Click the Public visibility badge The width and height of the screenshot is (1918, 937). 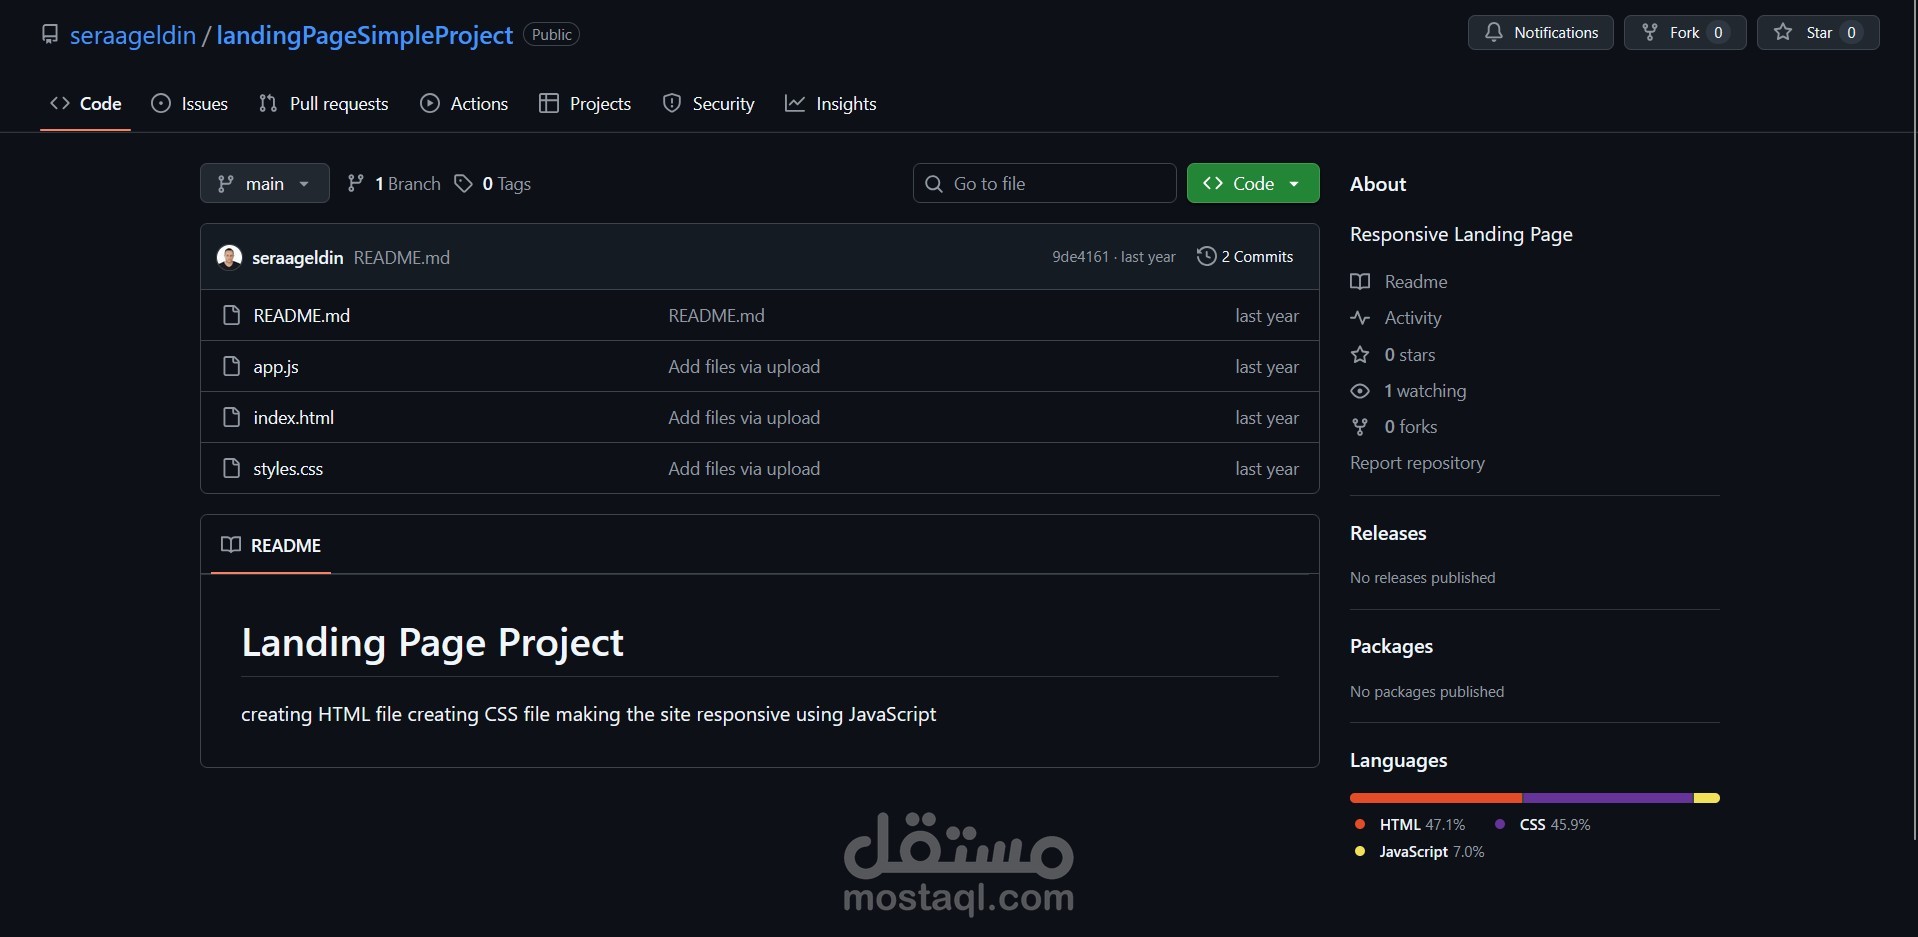click(551, 35)
